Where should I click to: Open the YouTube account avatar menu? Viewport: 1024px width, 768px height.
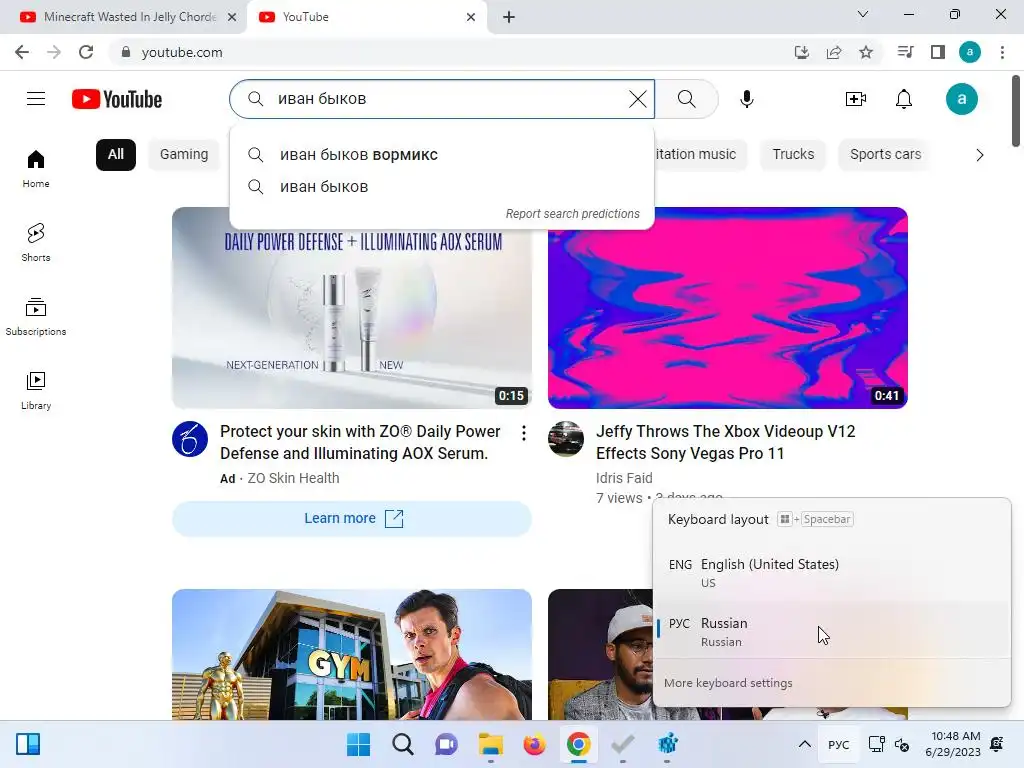(x=961, y=99)
